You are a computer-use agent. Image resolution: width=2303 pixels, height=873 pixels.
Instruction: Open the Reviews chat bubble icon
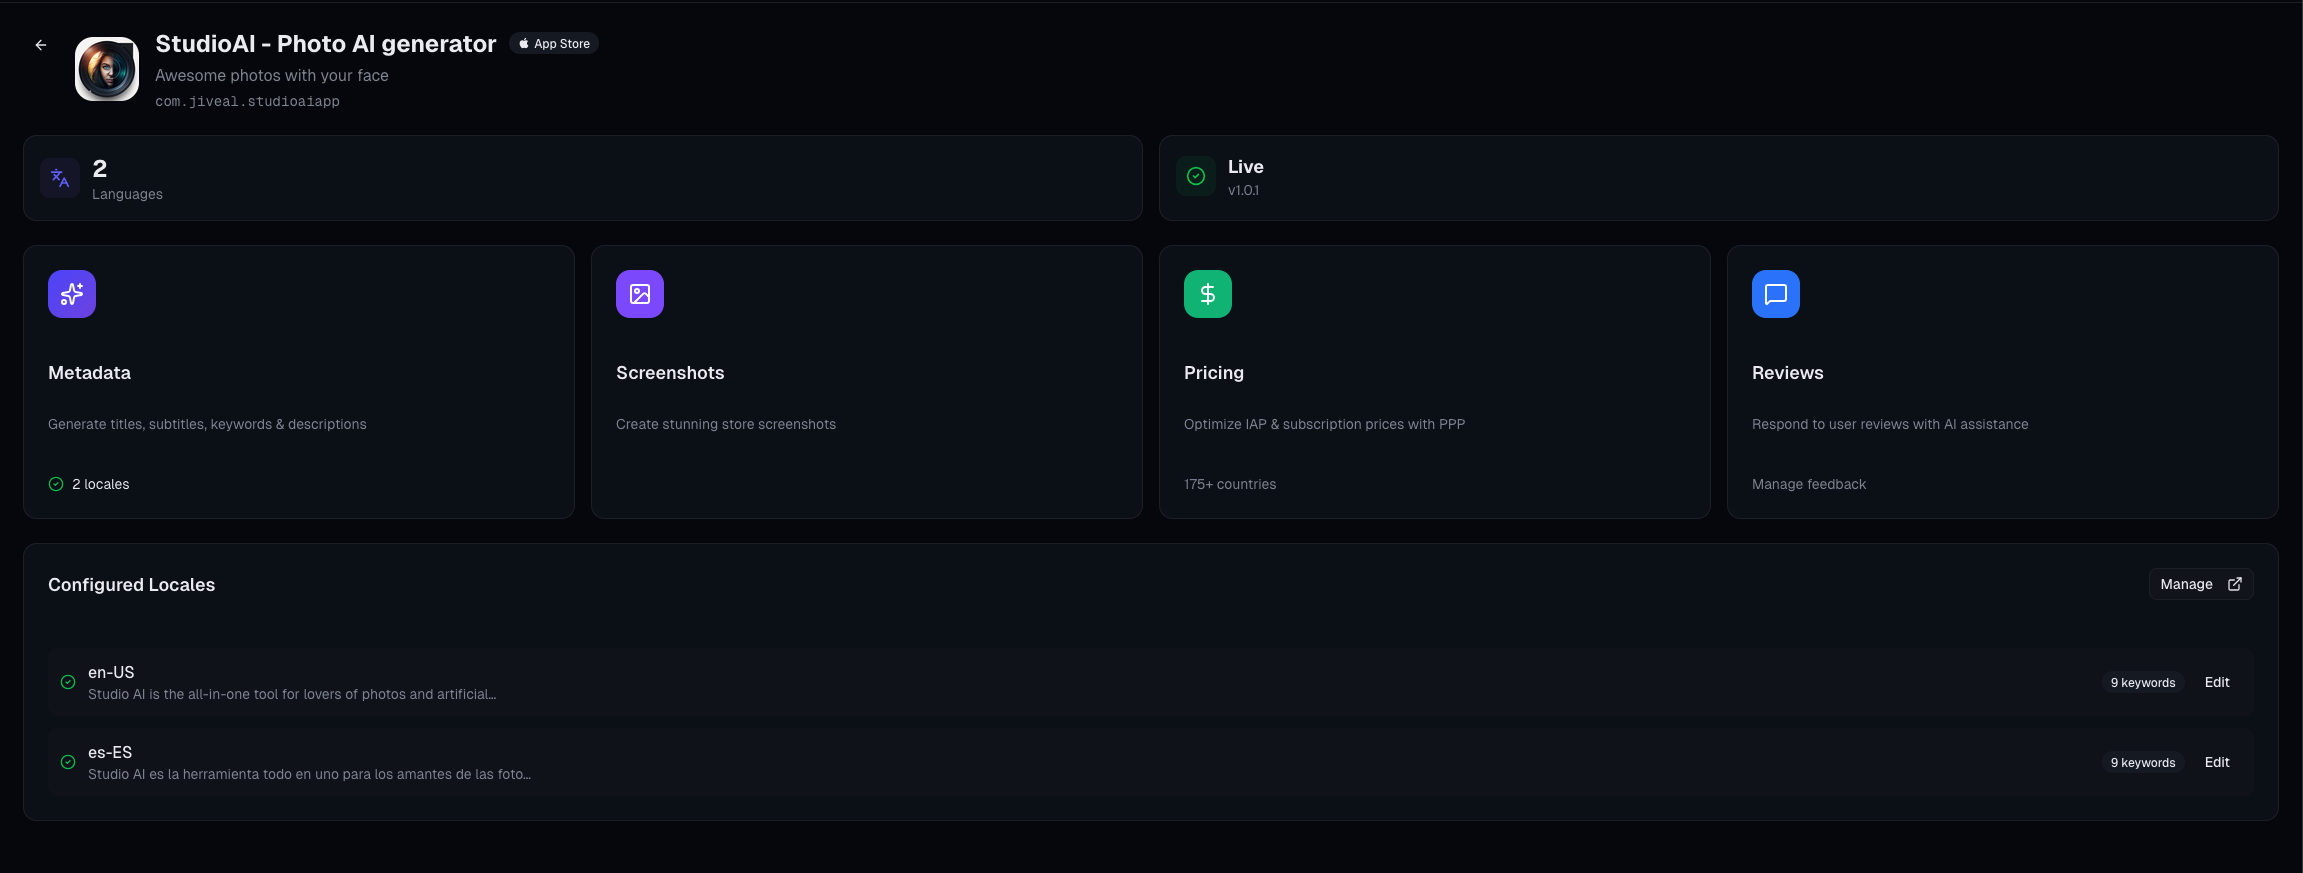pos(1776,294)
